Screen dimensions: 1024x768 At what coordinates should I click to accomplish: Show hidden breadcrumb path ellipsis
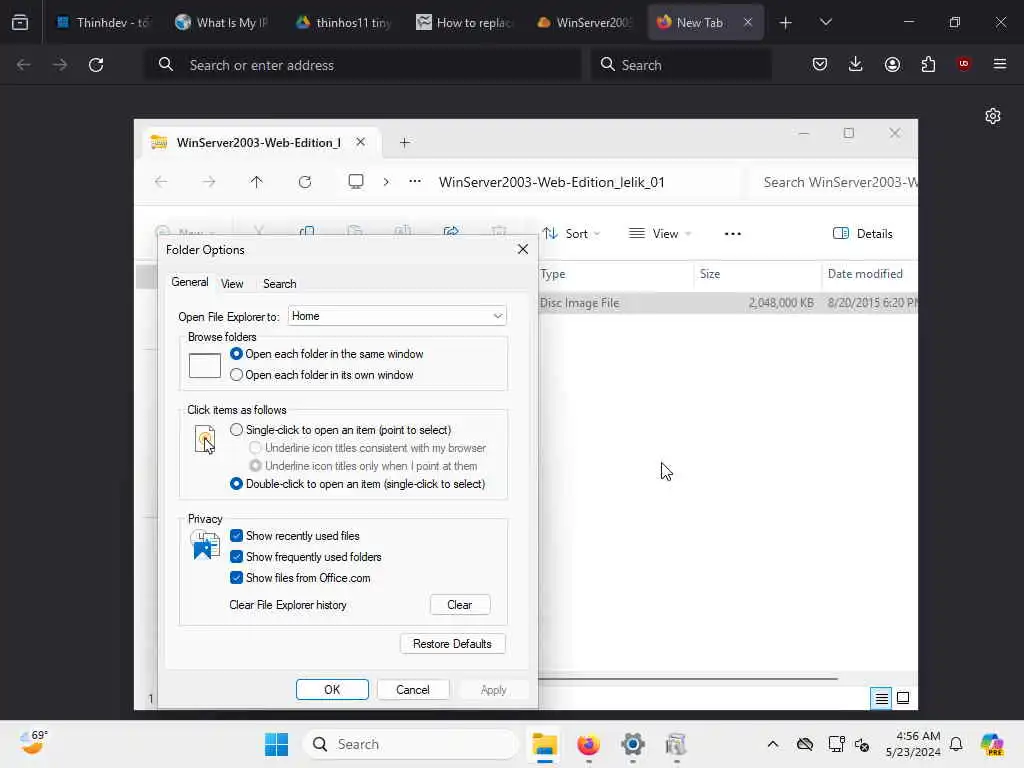tap(415, 182)
